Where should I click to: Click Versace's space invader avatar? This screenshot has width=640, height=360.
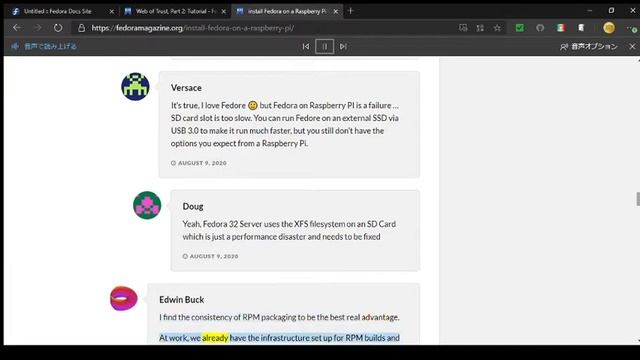(x=135, y=87)
